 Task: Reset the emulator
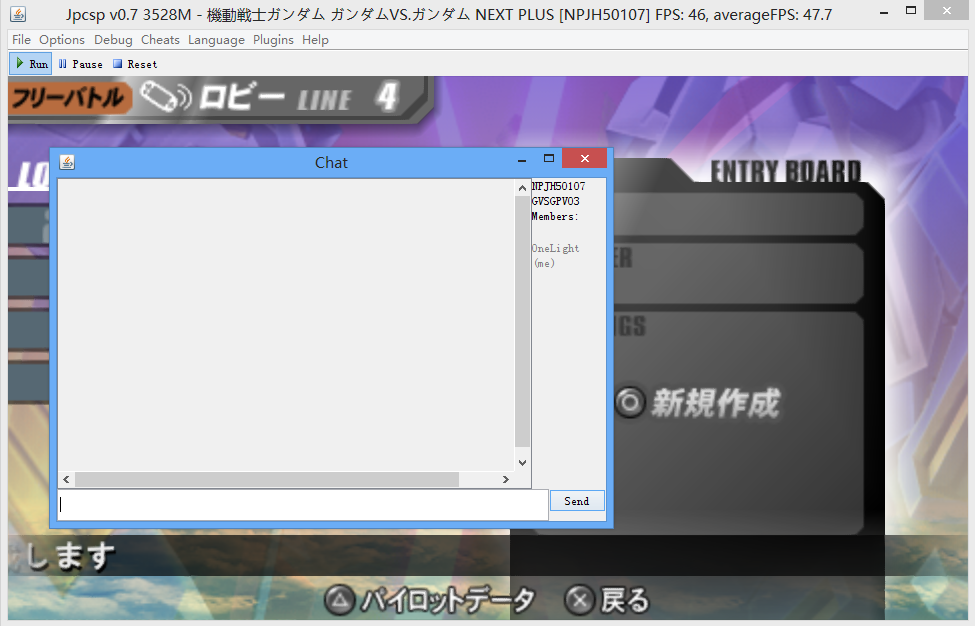[135, 64]
